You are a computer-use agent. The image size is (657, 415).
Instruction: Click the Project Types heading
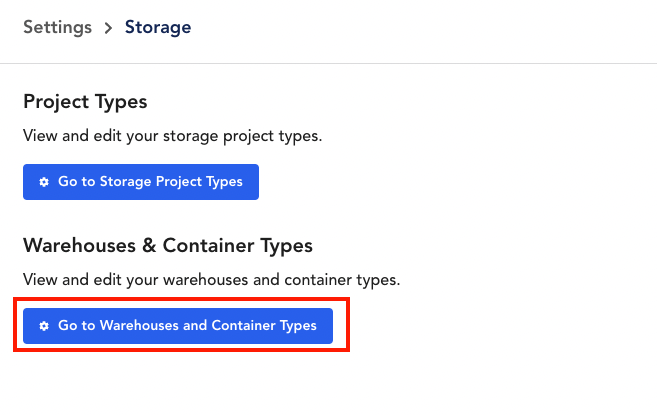(85, 102)
